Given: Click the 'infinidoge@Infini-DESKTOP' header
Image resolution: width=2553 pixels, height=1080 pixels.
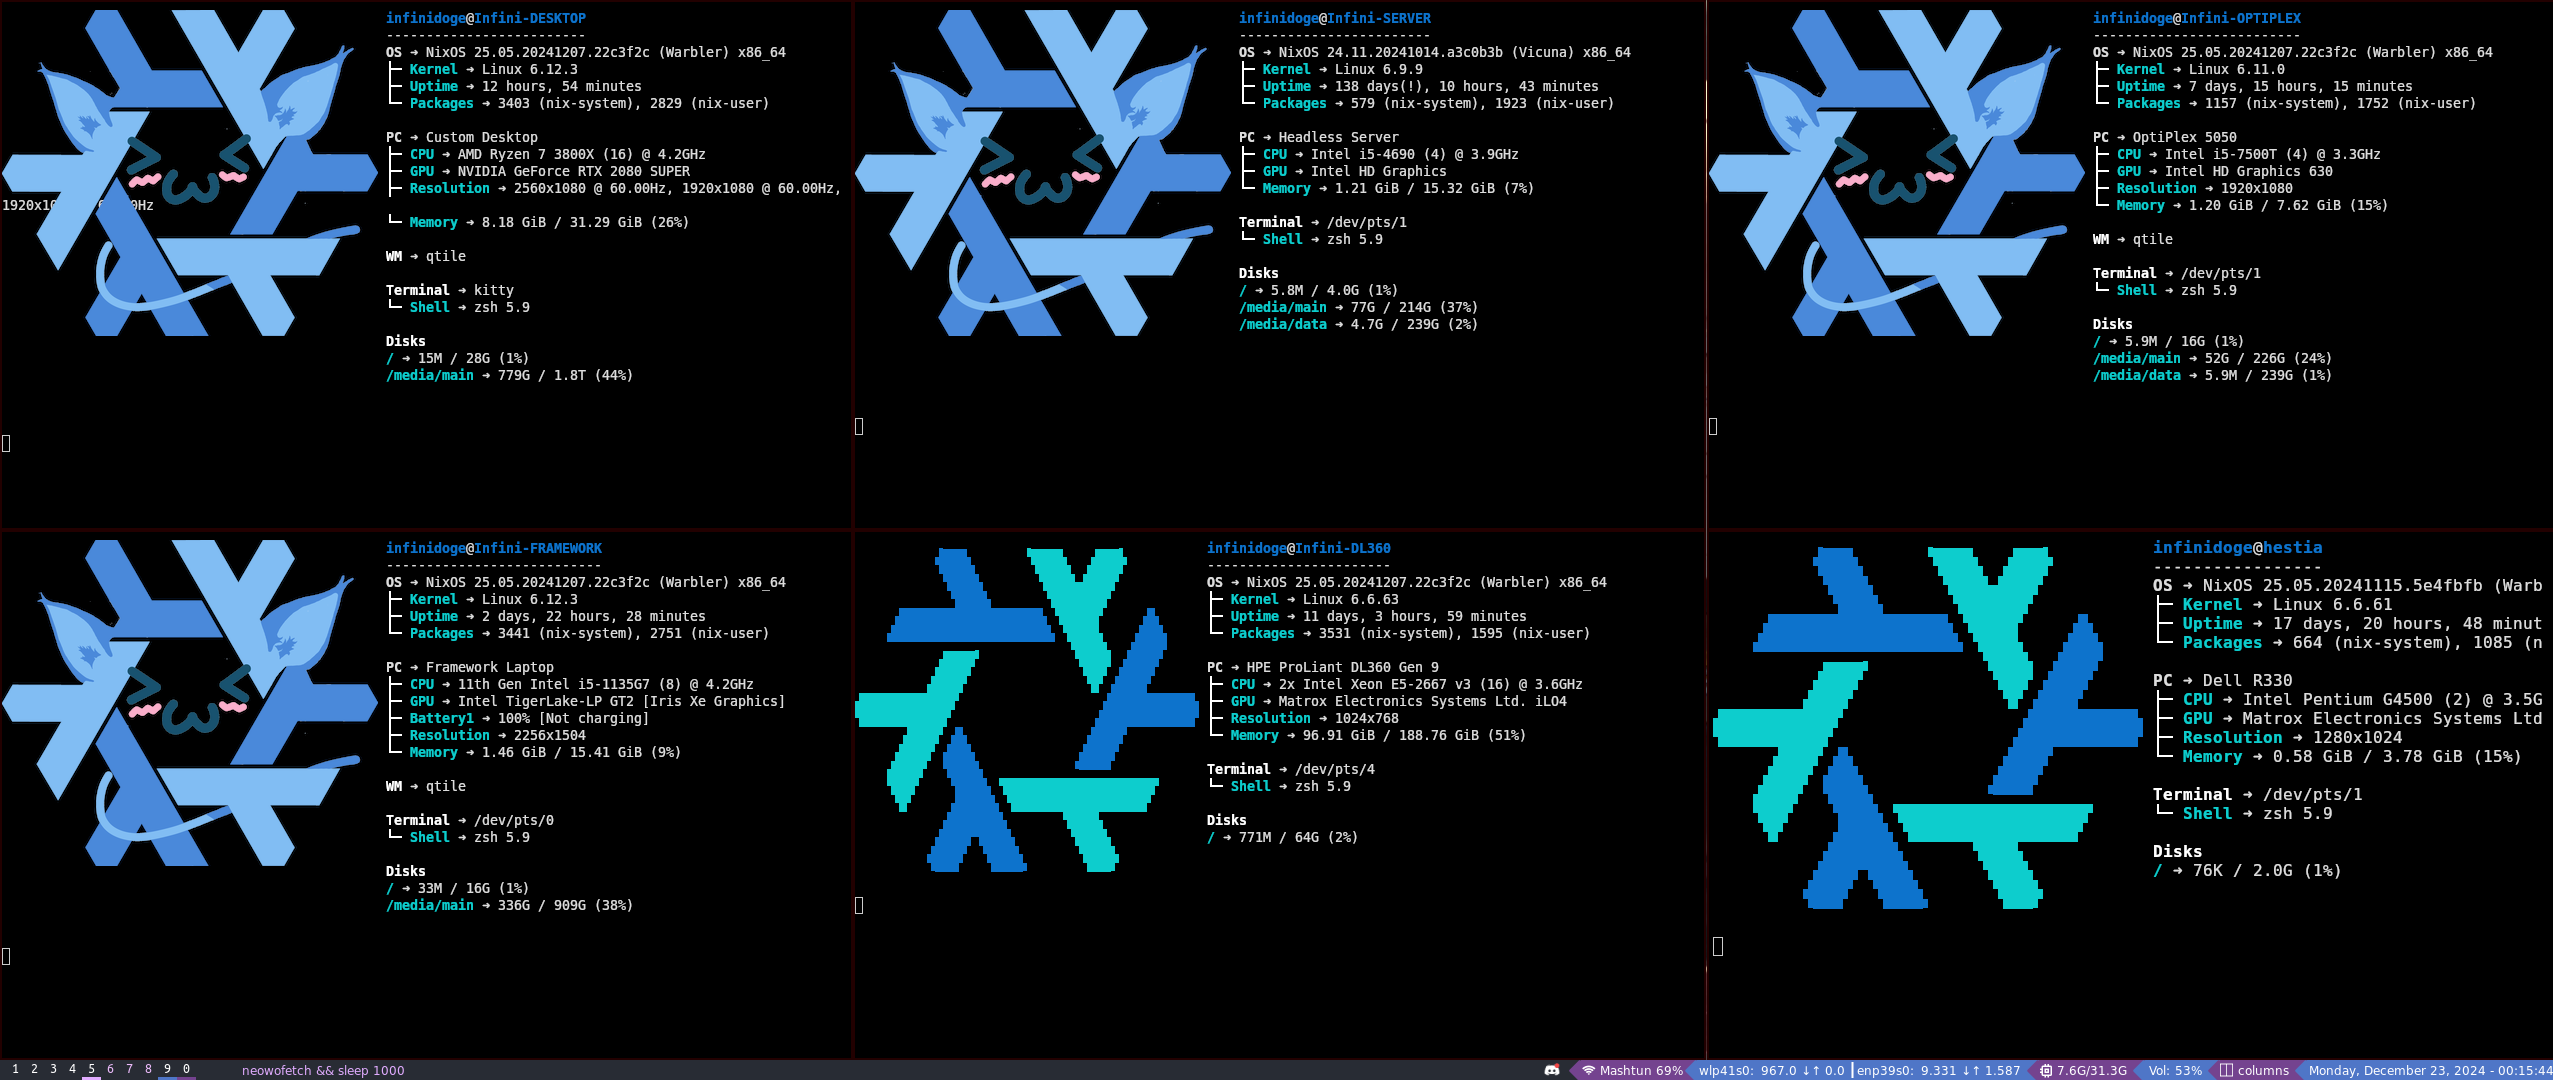Looking at the screenshot, I should point(486,18).
